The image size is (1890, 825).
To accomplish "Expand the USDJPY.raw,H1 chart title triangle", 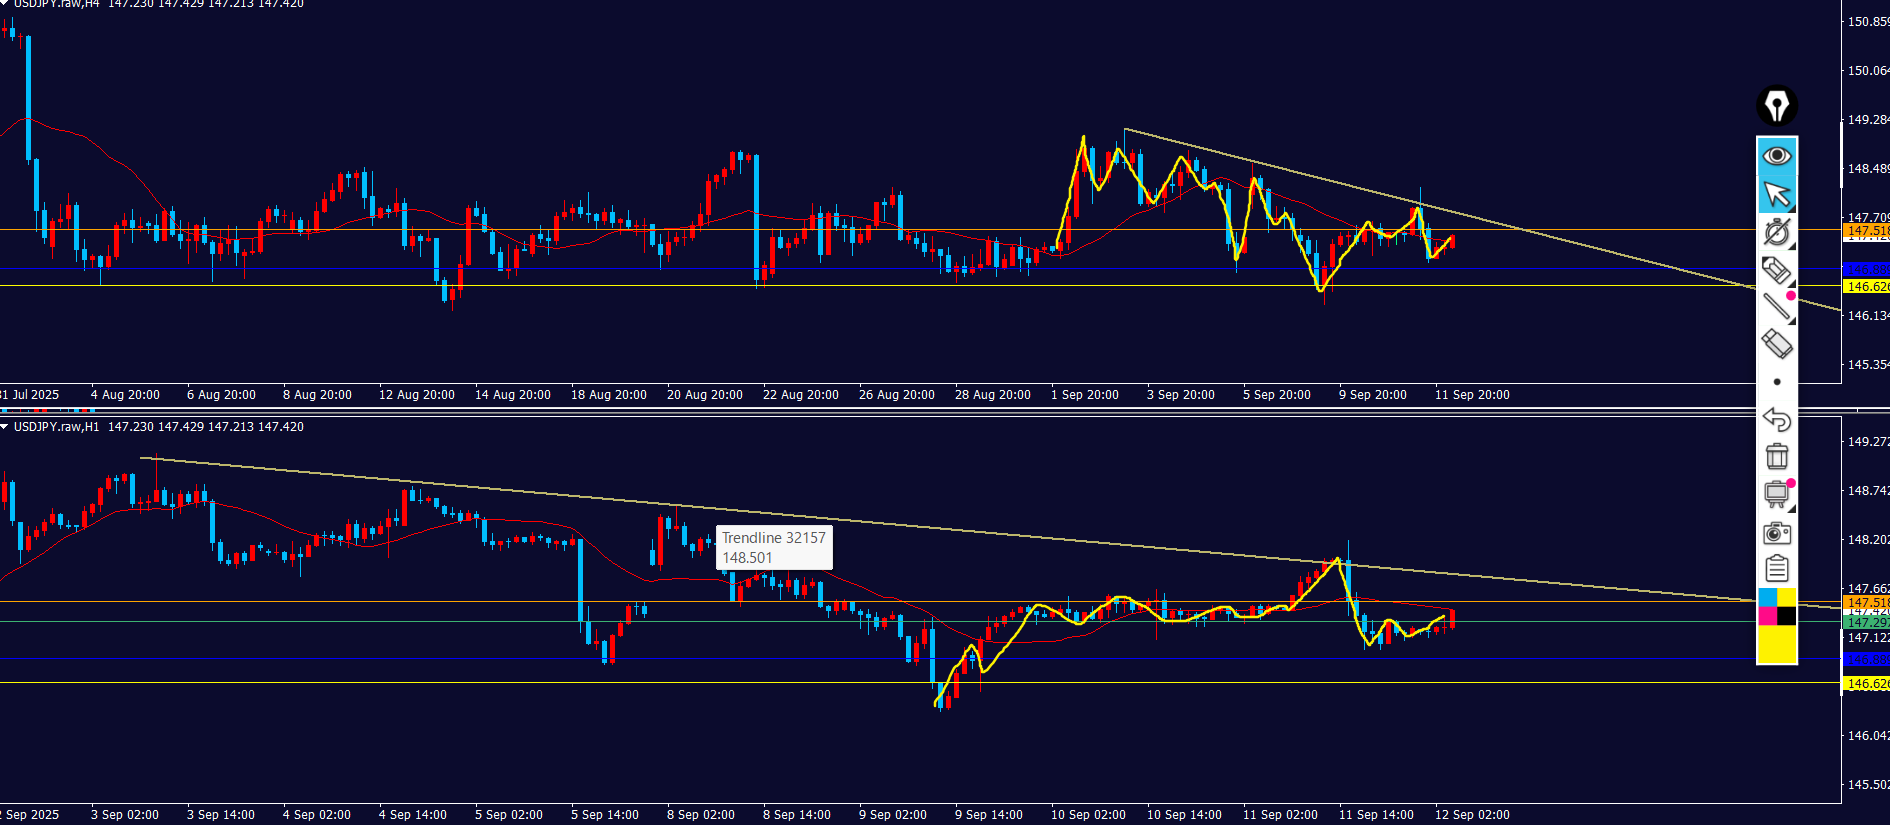I will 5,427.
